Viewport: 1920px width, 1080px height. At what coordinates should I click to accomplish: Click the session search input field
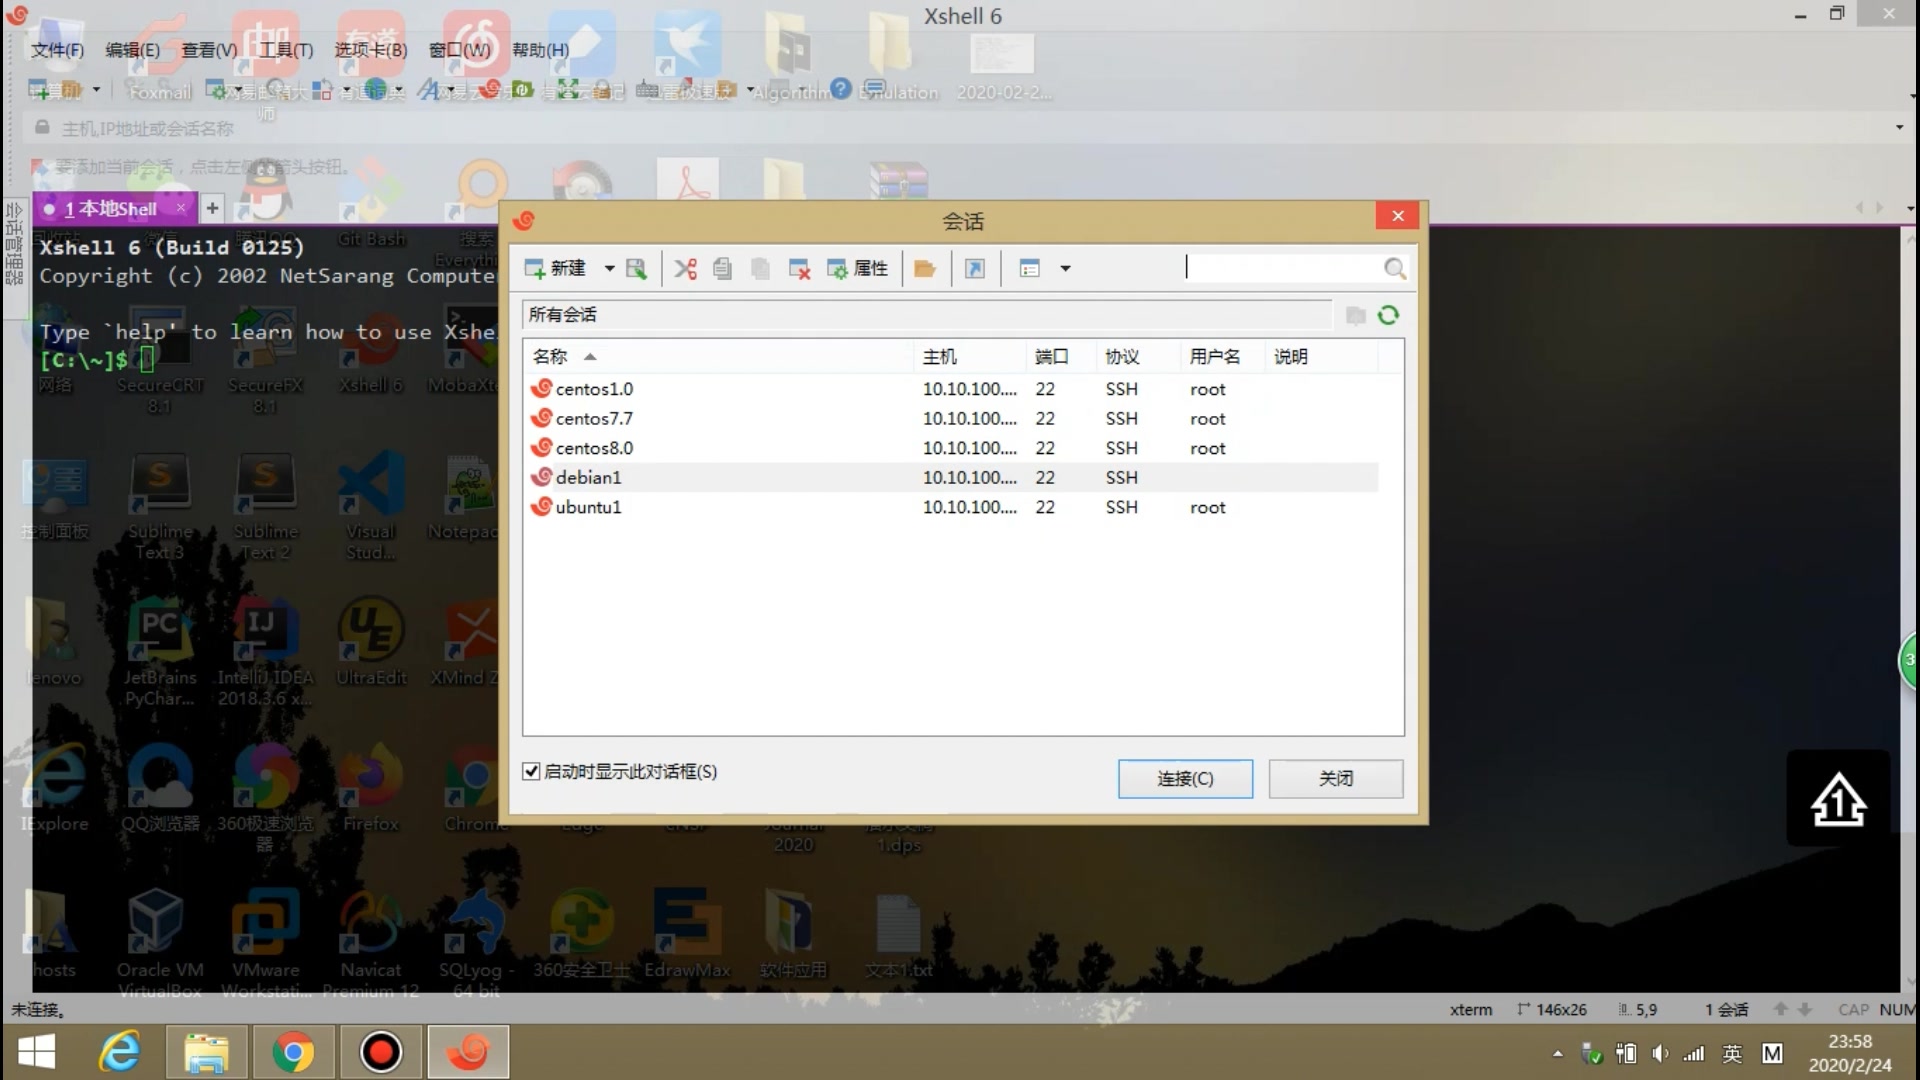[x=1282, y=267]
